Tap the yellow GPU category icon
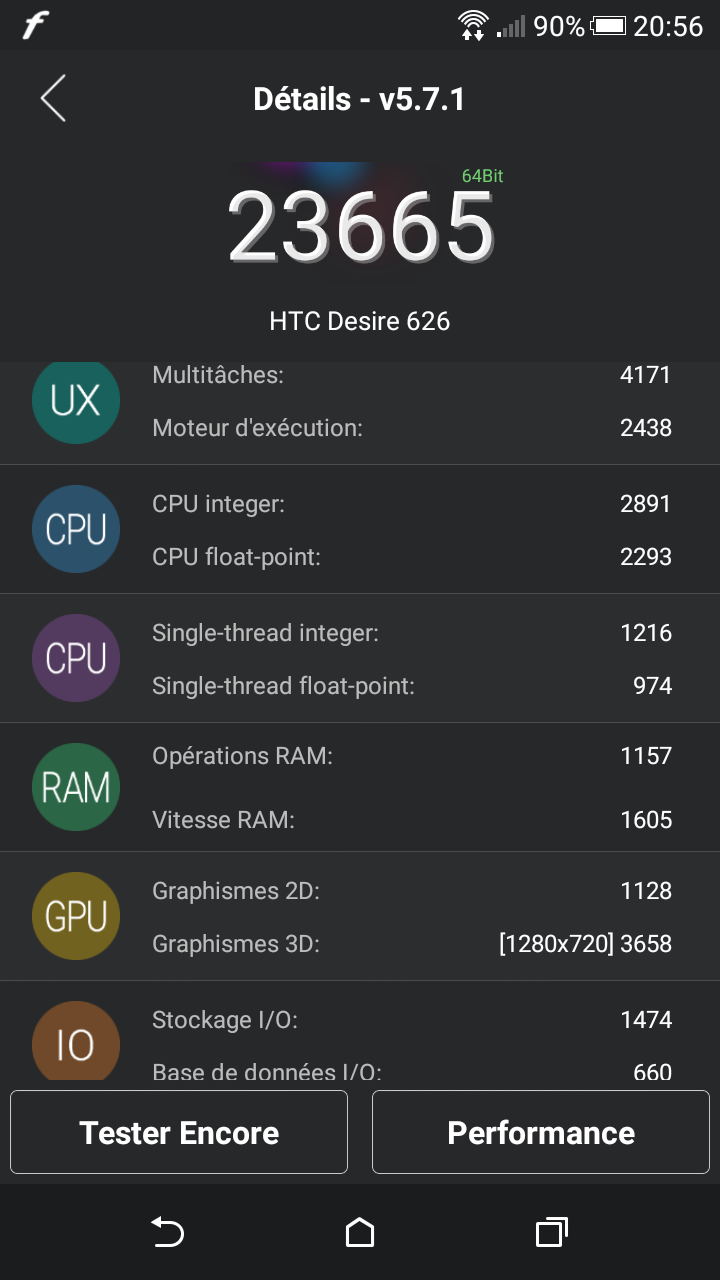 point(76,917)
